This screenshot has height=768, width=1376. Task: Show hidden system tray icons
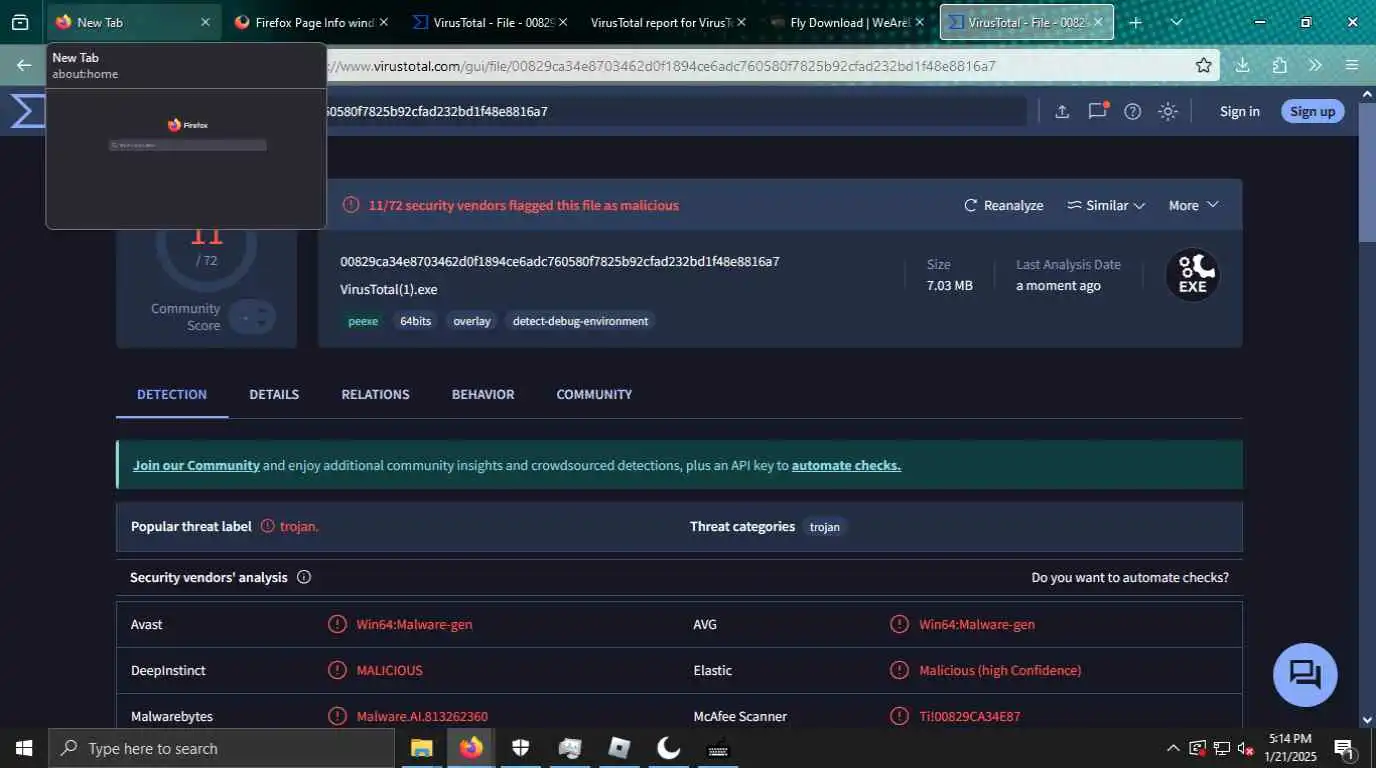pyautogui.click(x=1173, y=748)
